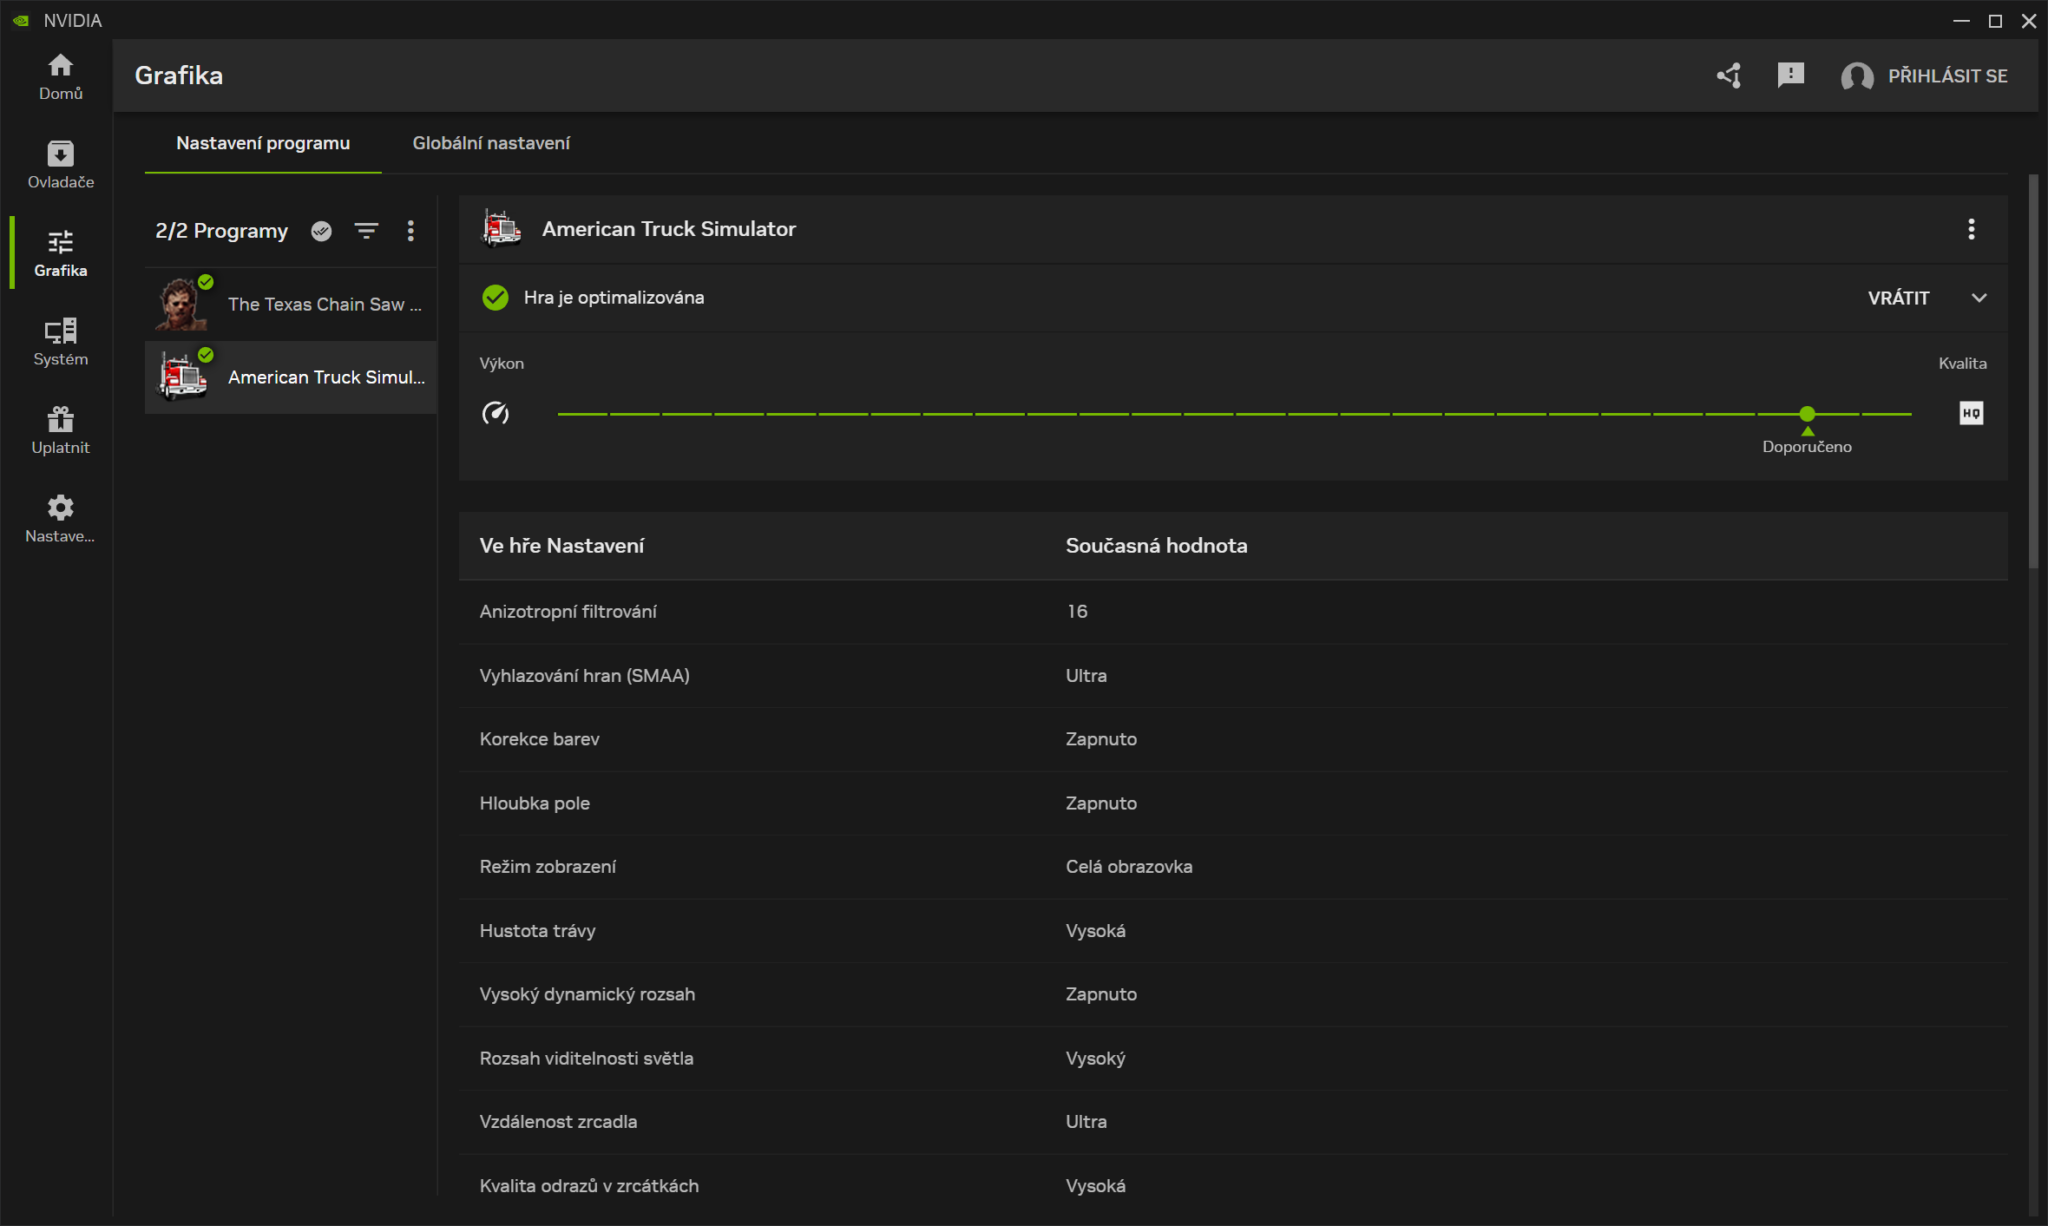This screenshot has height=1226, width=2048.
Task: Click the Korekce barev setting row
Action: pos(1233,739)
